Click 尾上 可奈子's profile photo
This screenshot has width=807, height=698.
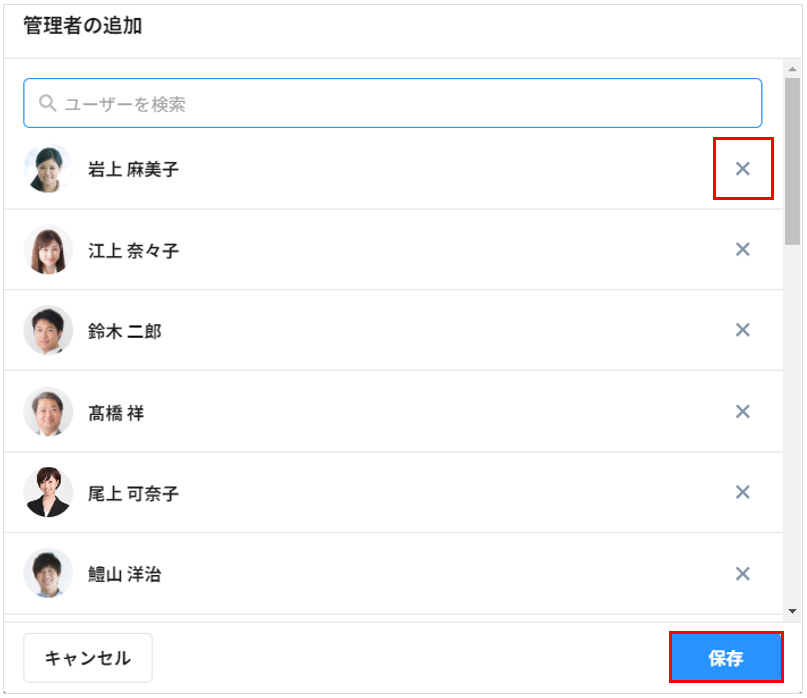point(48,492)
